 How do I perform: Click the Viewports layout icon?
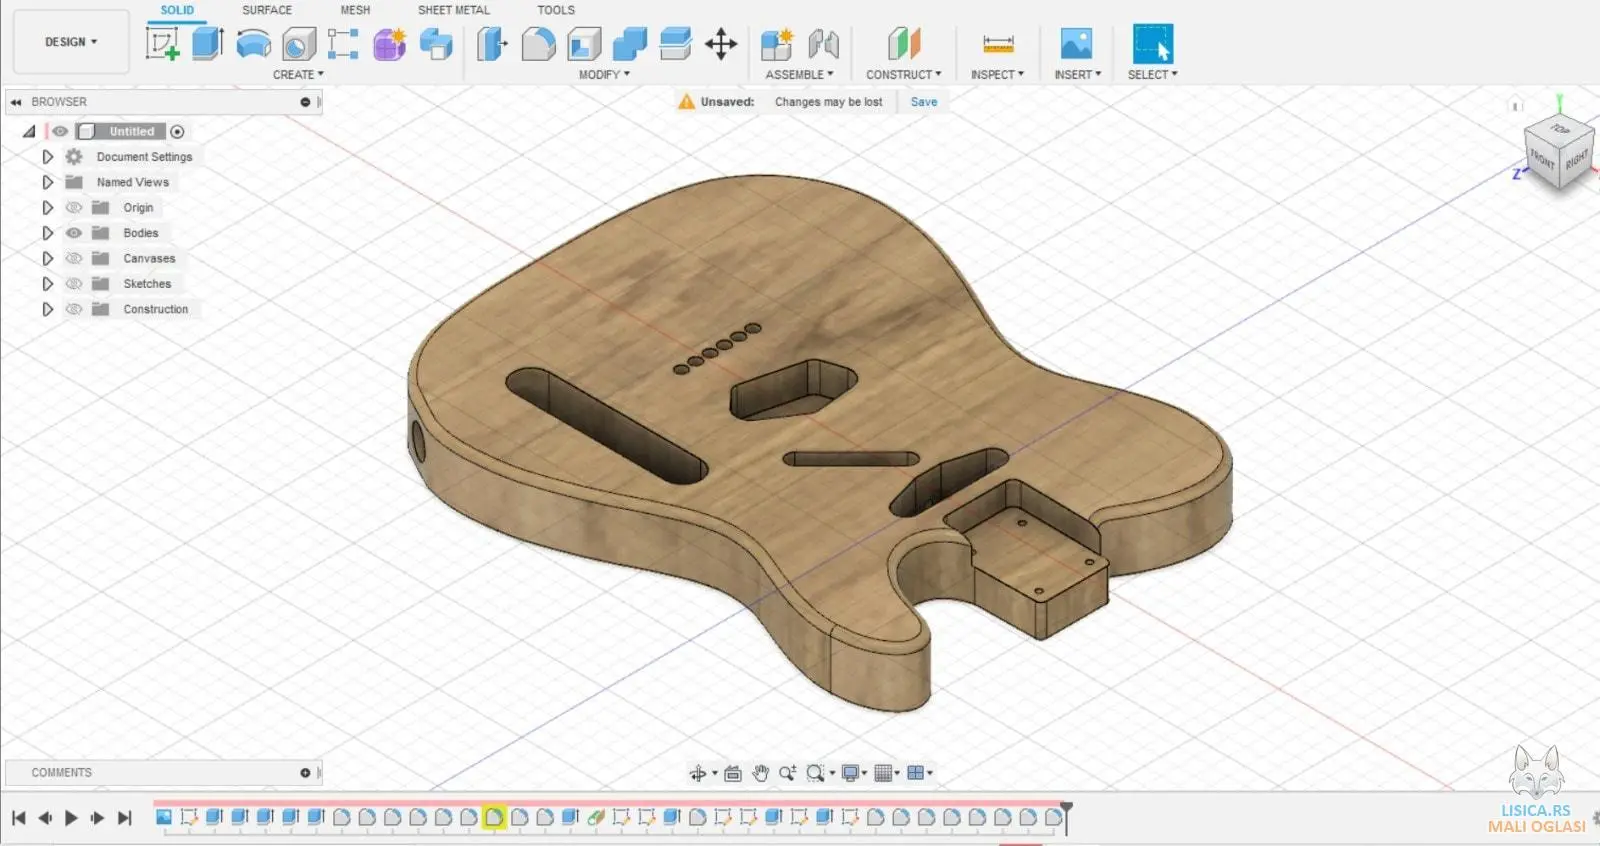(915, 773)
